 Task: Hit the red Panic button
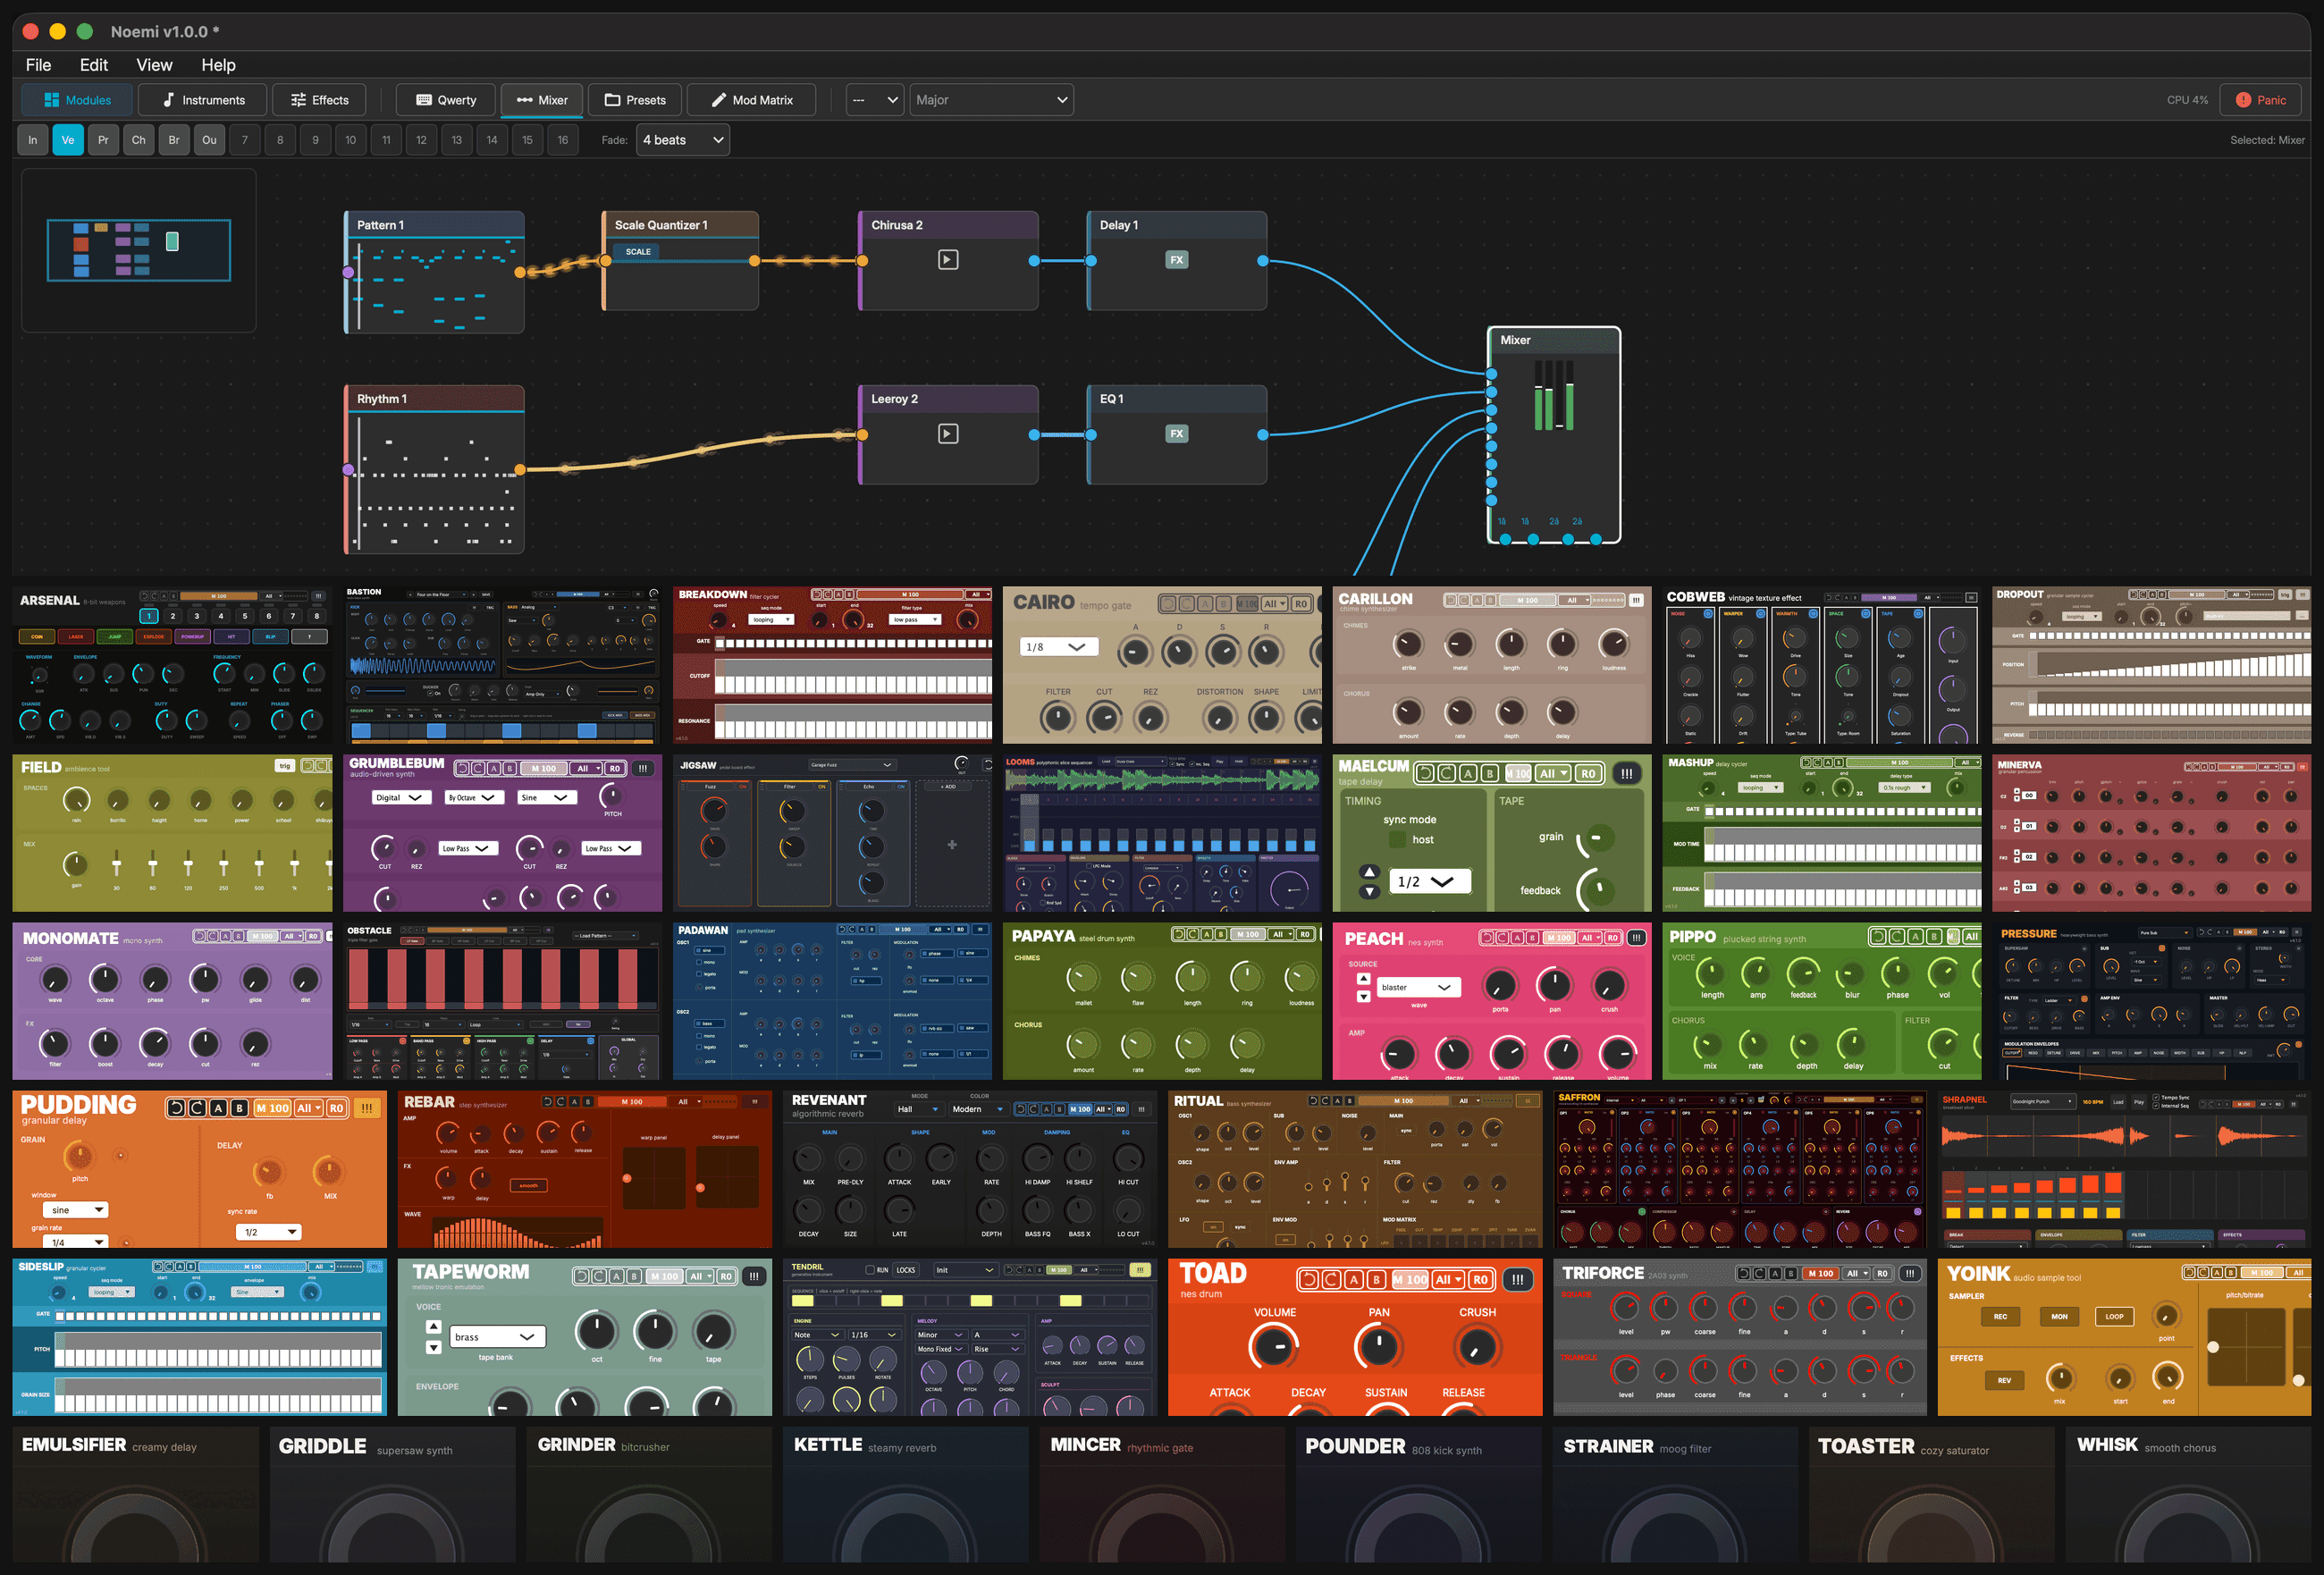(x=2260, y=100)
